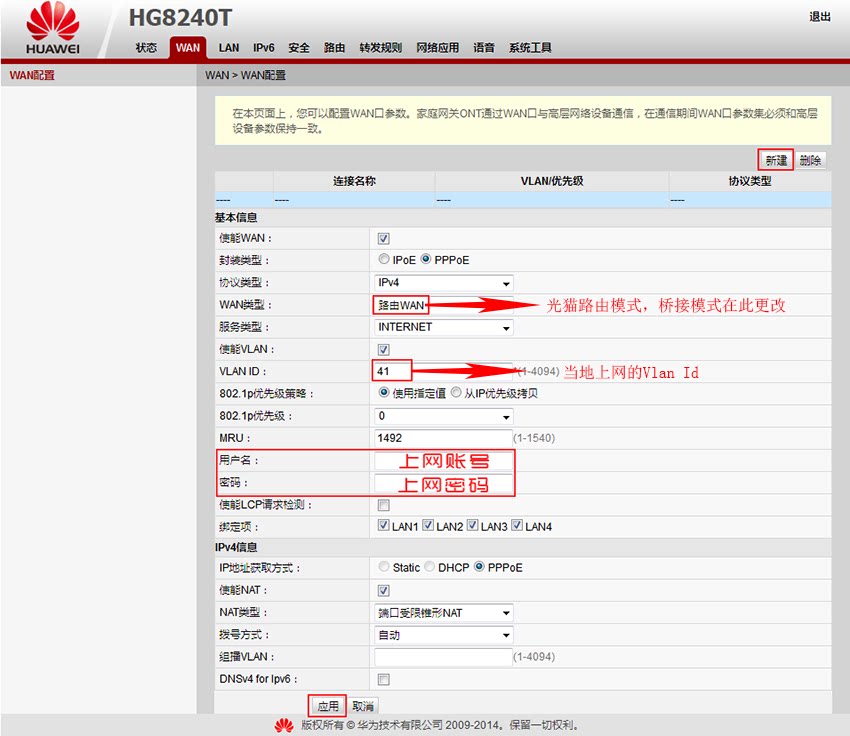Select the WAN tab

pos(188,48)
